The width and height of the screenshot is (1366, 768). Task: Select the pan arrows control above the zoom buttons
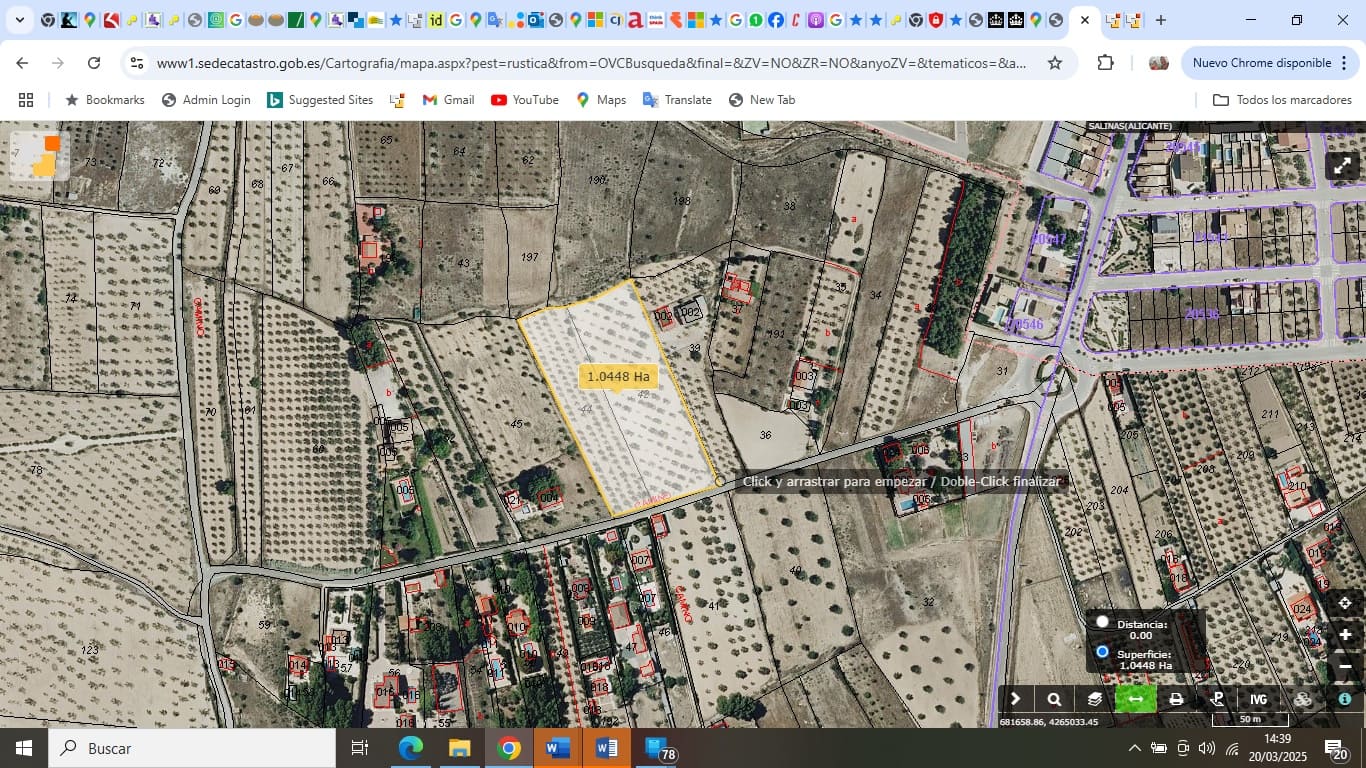1345,602
